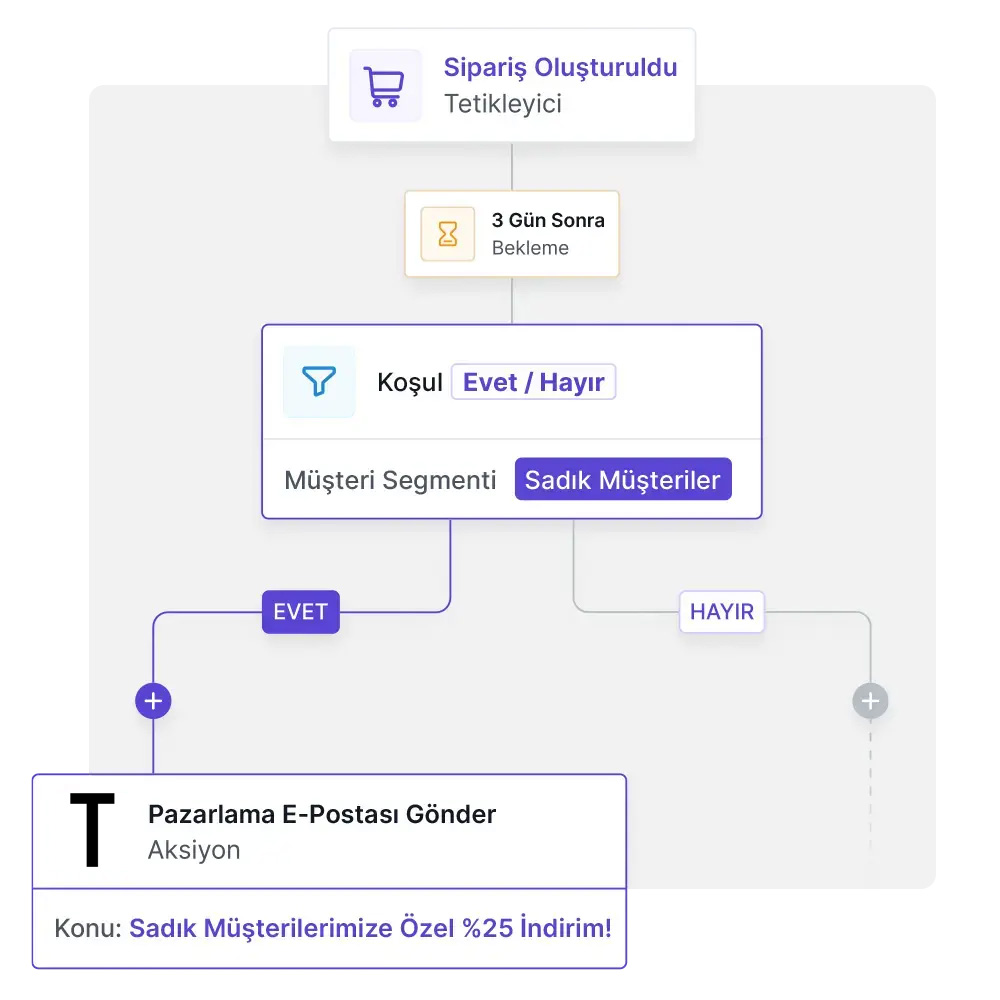1000x1000 pixels.
Task: Click the shopping cart trigger icon
Action: pyautogui.click(x=385, y=85)
